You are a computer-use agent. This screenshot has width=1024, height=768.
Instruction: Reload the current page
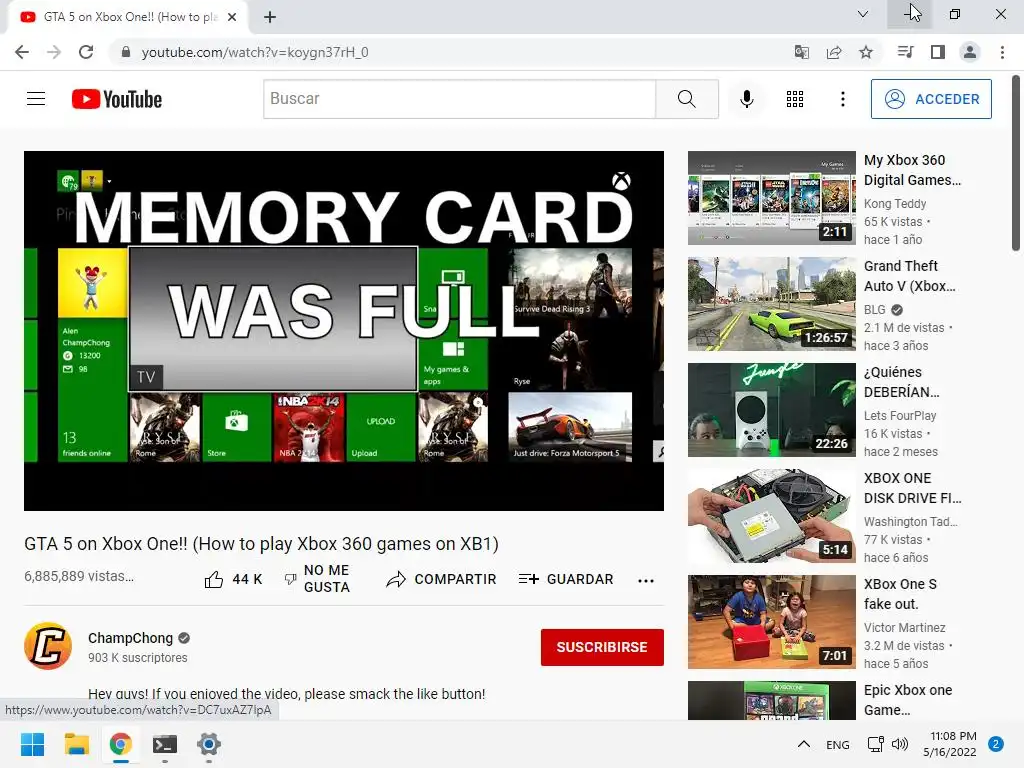86,52
